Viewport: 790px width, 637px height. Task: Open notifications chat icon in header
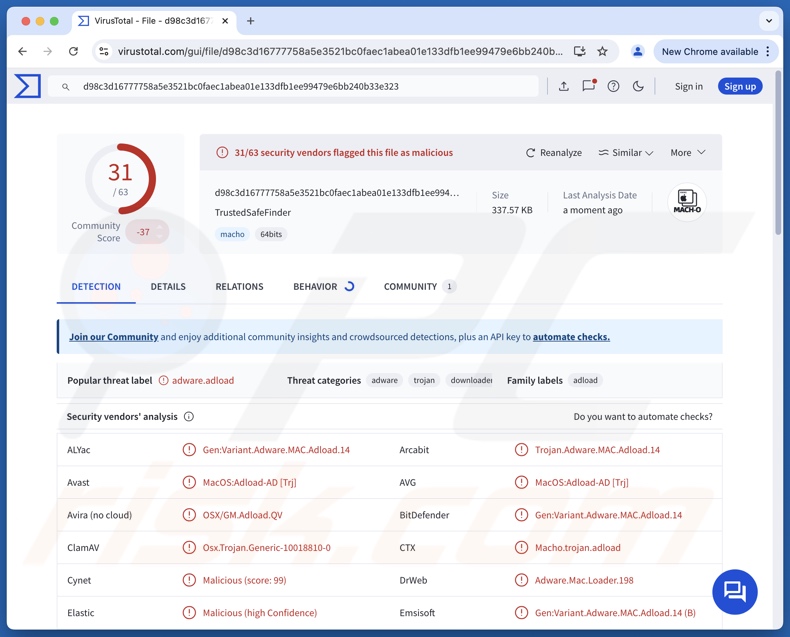[x=588, y=86]
